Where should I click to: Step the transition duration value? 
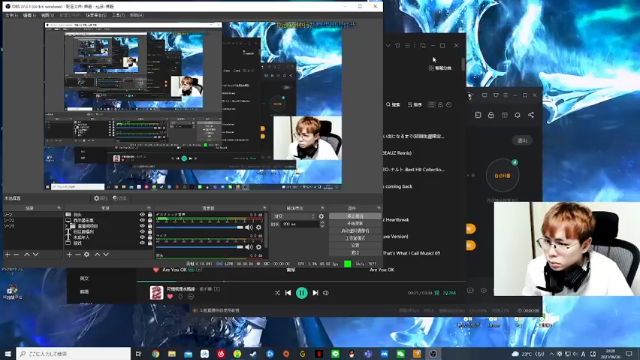(322, 224)
